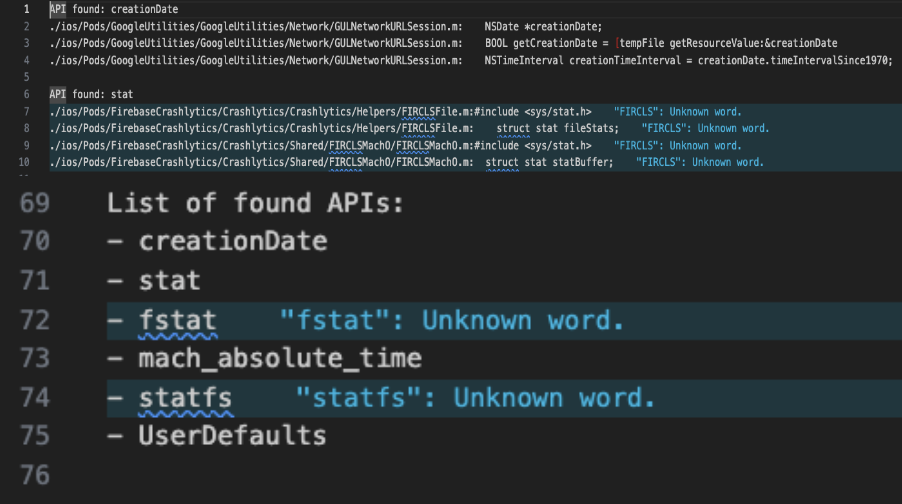Click line number 1 in the gutter

coord(25,9)
